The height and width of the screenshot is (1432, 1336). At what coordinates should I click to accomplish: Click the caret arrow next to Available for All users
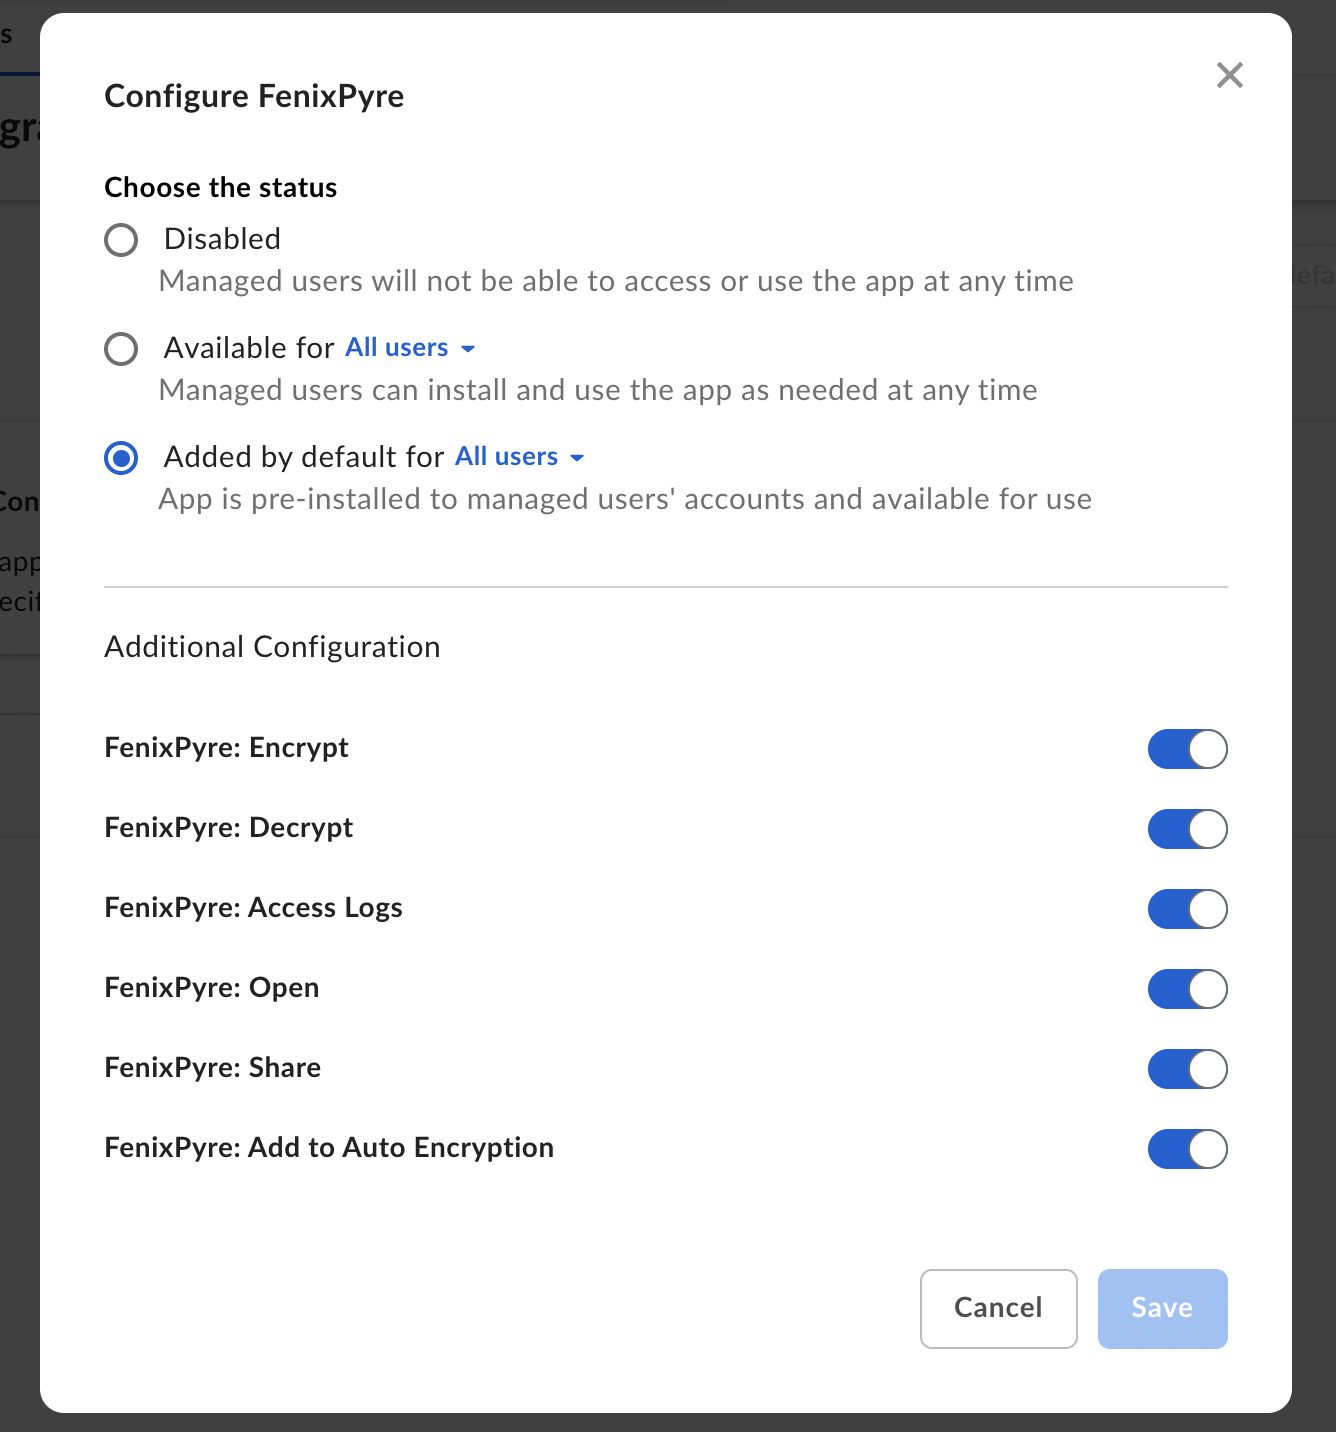[x=468, y=349]
